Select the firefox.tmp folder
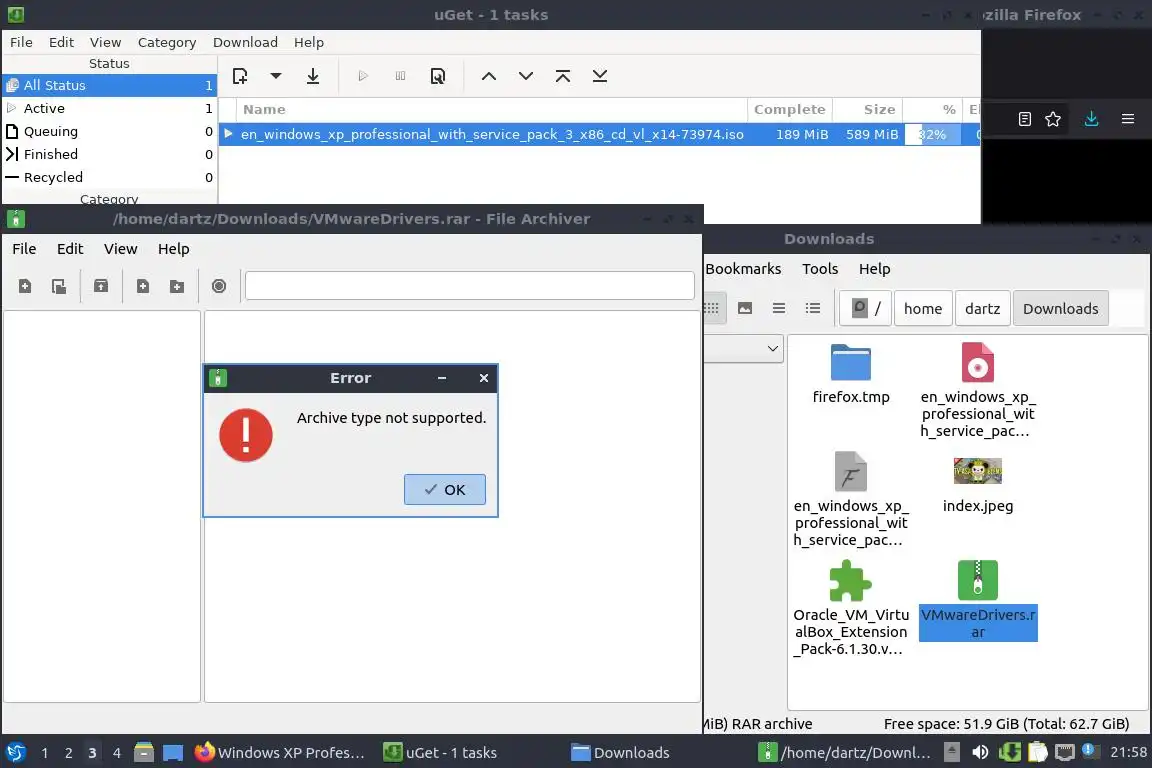Viewport: 1152px width, 768px height. coord(851,373)
